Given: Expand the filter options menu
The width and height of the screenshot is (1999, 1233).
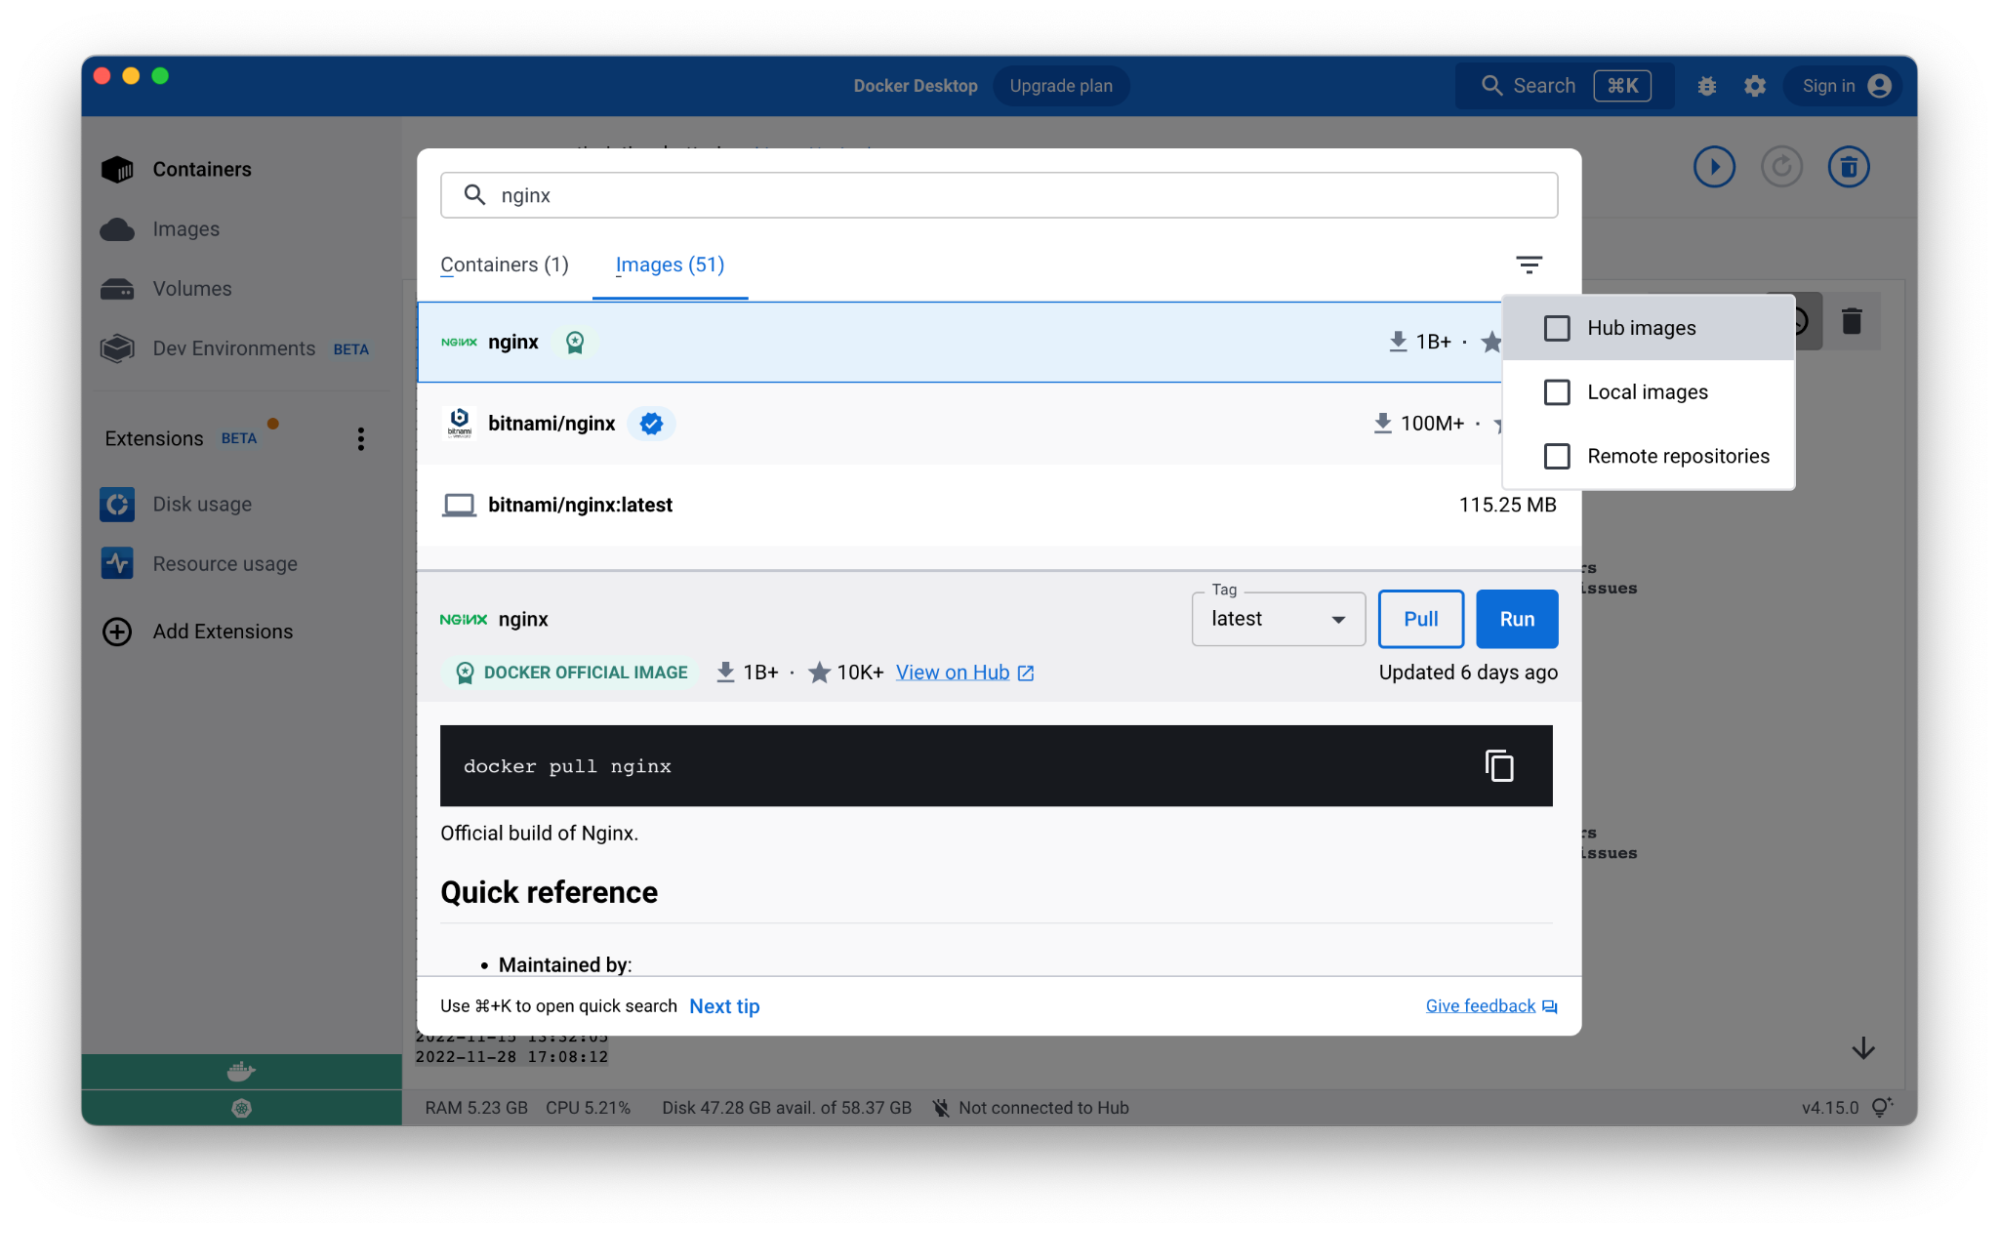Looking at the screenshot, I should coord(1529,264).
